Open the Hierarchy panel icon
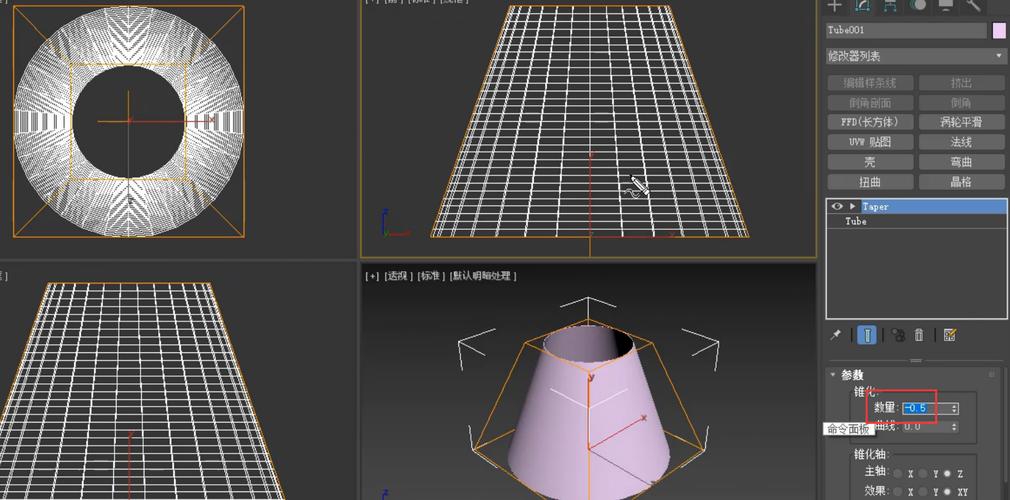The width and height of the screenshot is (1010, 500). pos(890,5)
